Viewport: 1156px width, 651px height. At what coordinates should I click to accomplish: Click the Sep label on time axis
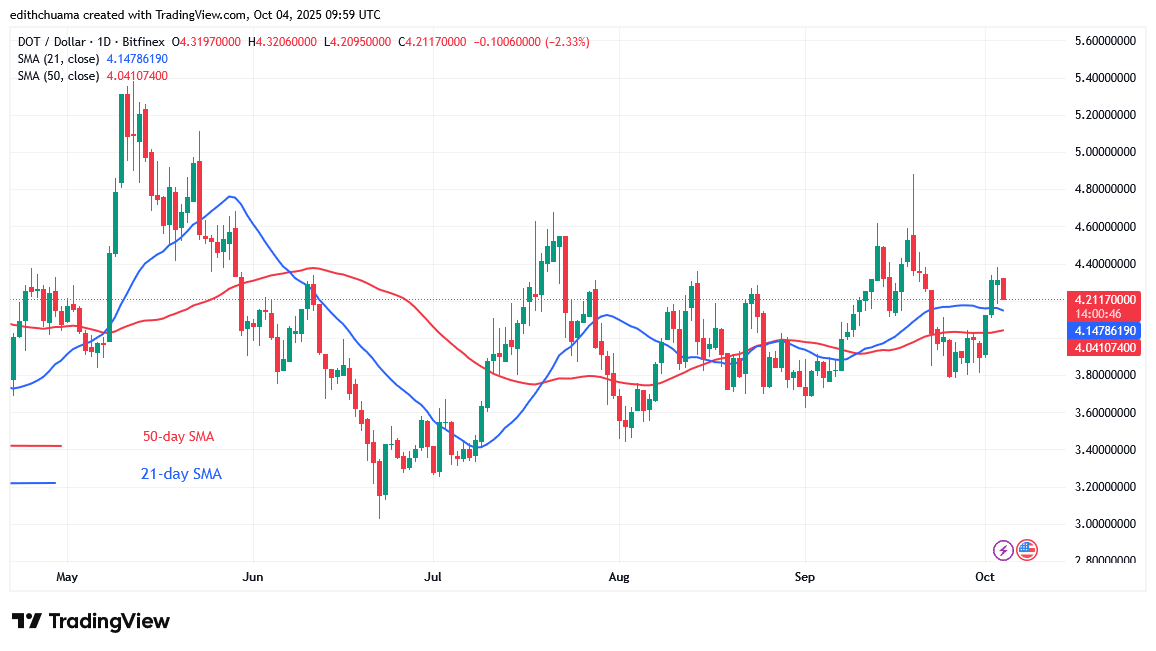click(805, 577)
